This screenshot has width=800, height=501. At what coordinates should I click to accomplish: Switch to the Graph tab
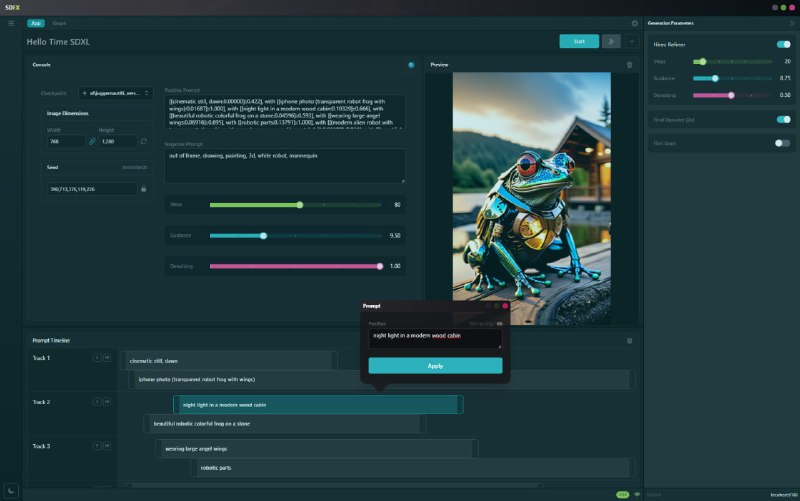[x=59, y=22]
